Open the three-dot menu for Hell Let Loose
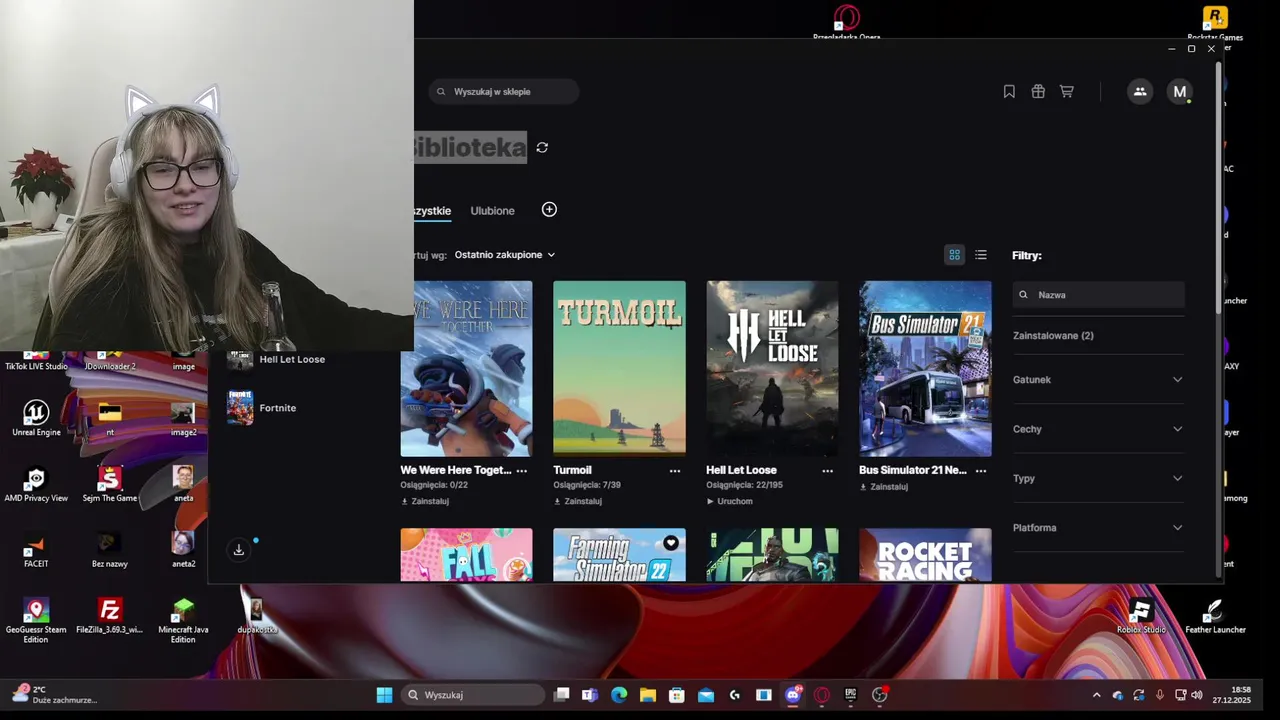This screenshot has height=720, width=1280. tap(827, 470)
